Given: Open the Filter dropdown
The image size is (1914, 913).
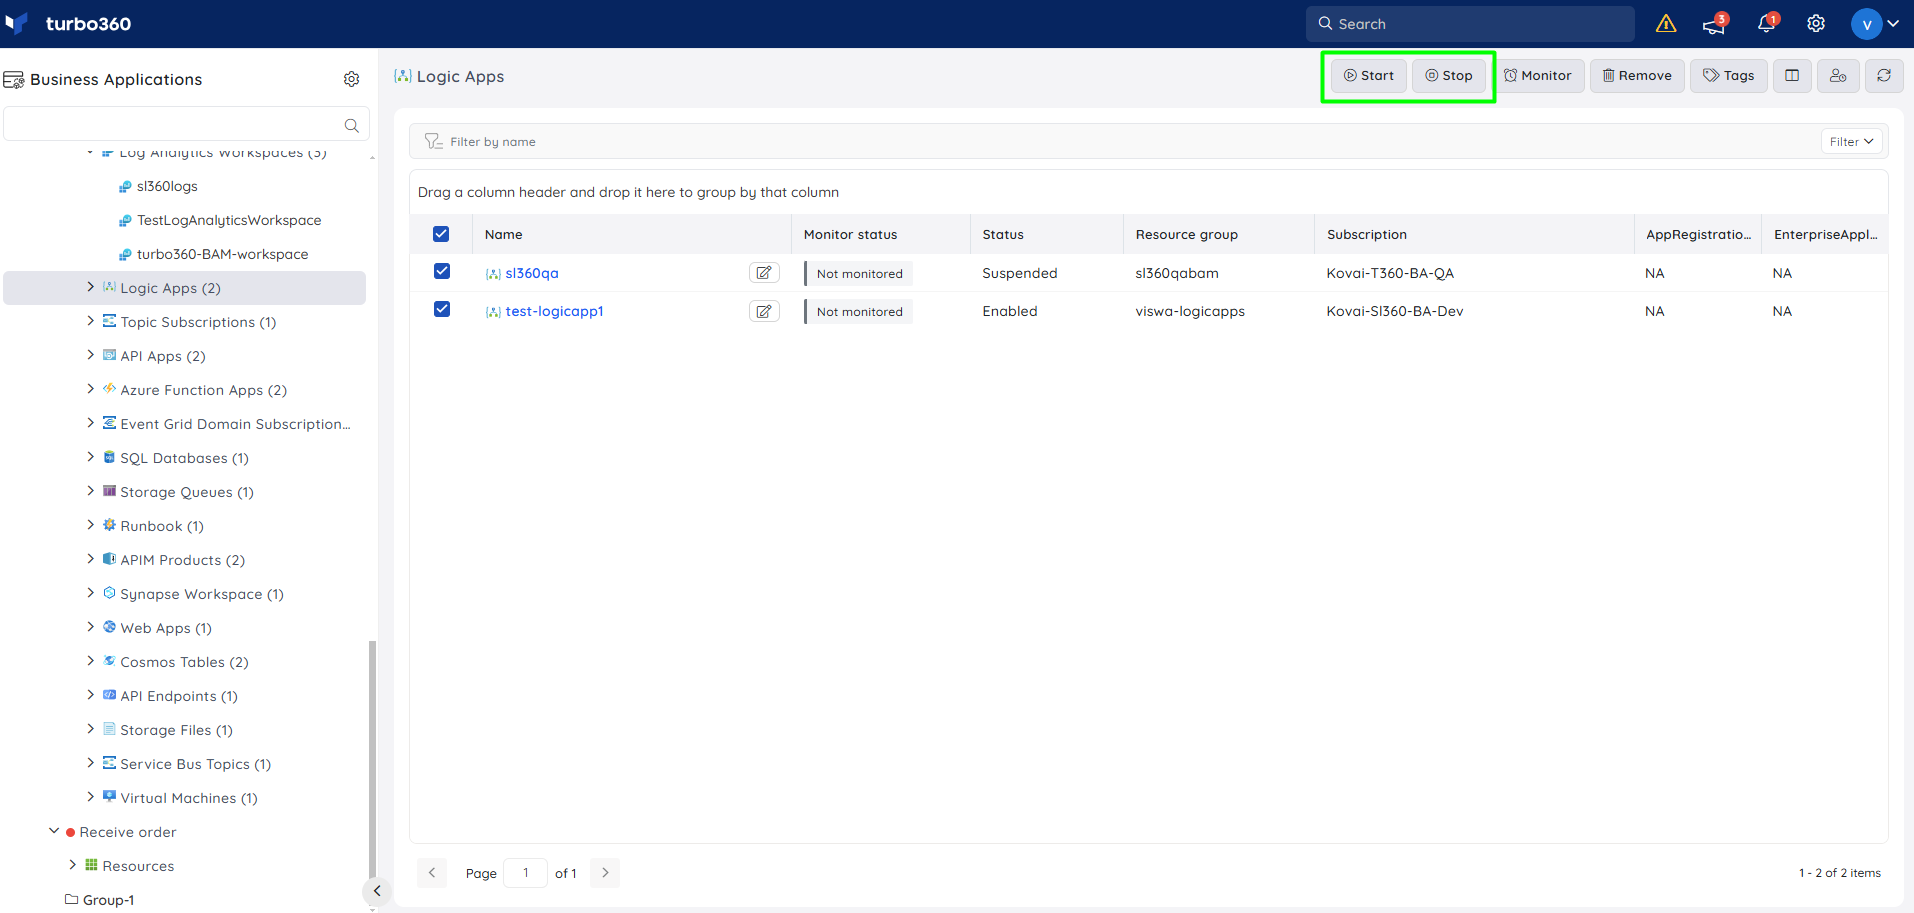Looking at the screenshot, I should [1852, 141].
